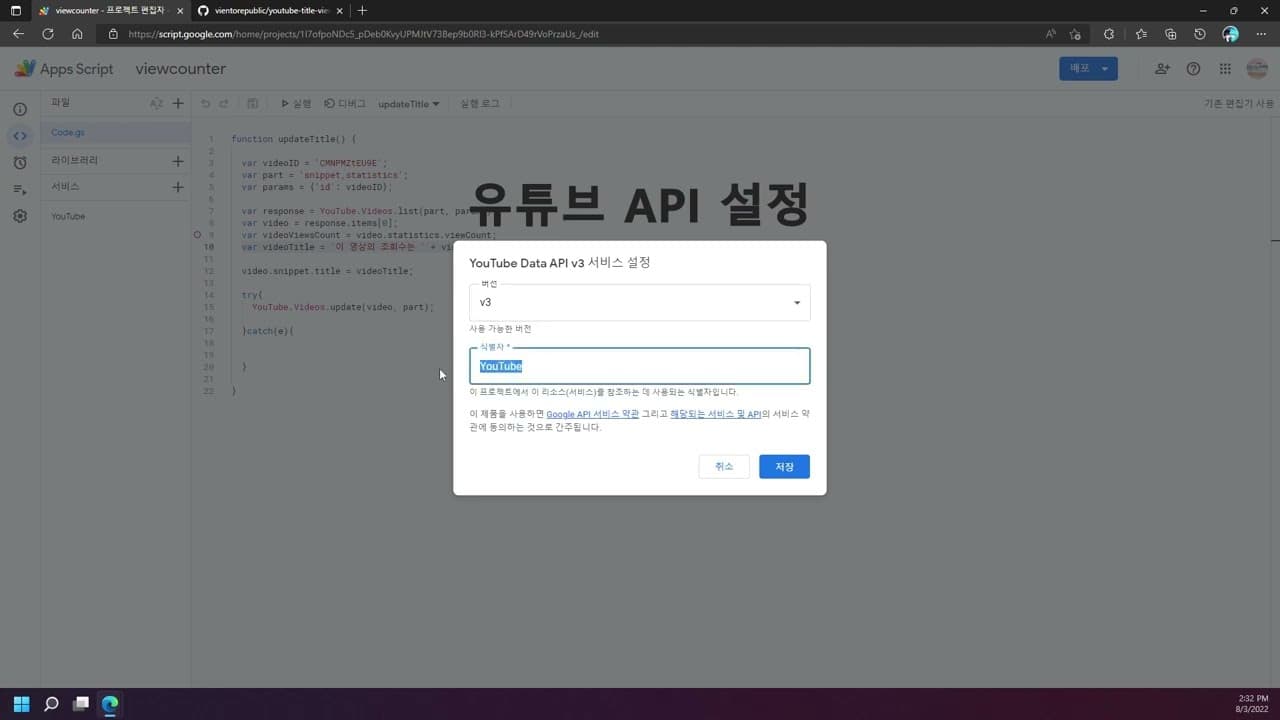
Task: Open Task View on the taskbar
Action: (81, 704)
